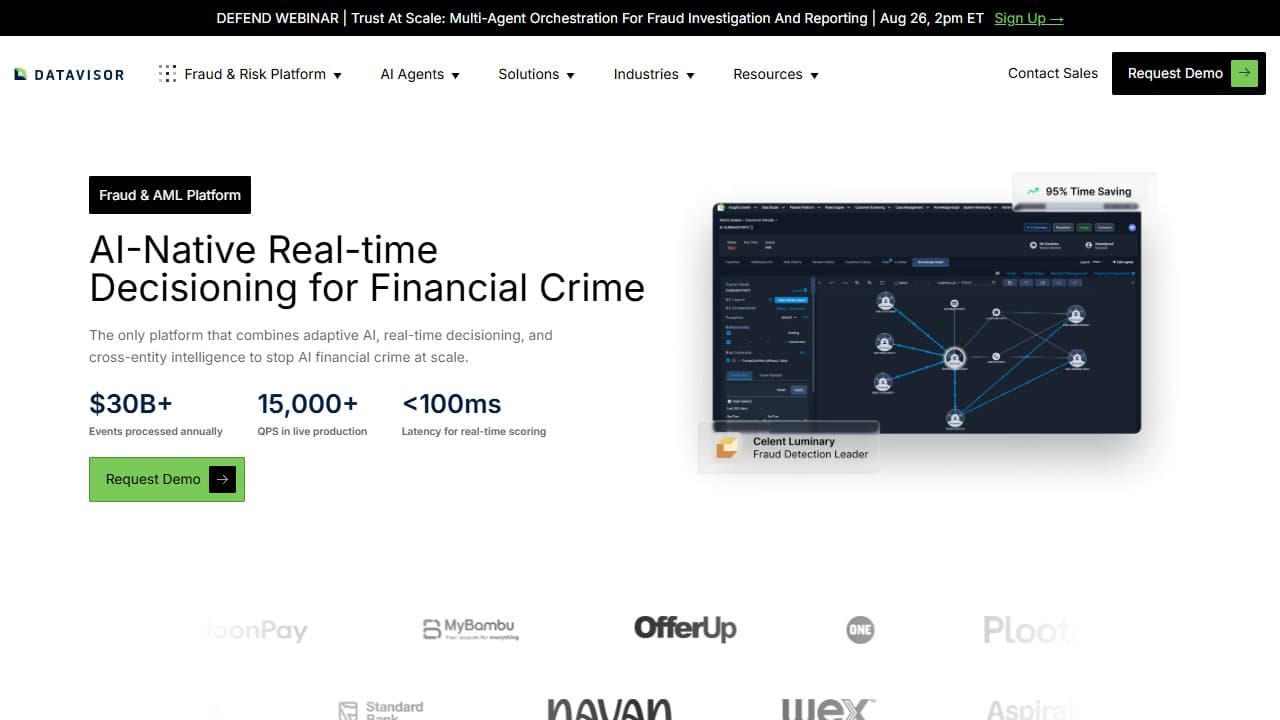Expand the Fraud & Risk Platform menu
The image size is (1280, 720).
251,74
